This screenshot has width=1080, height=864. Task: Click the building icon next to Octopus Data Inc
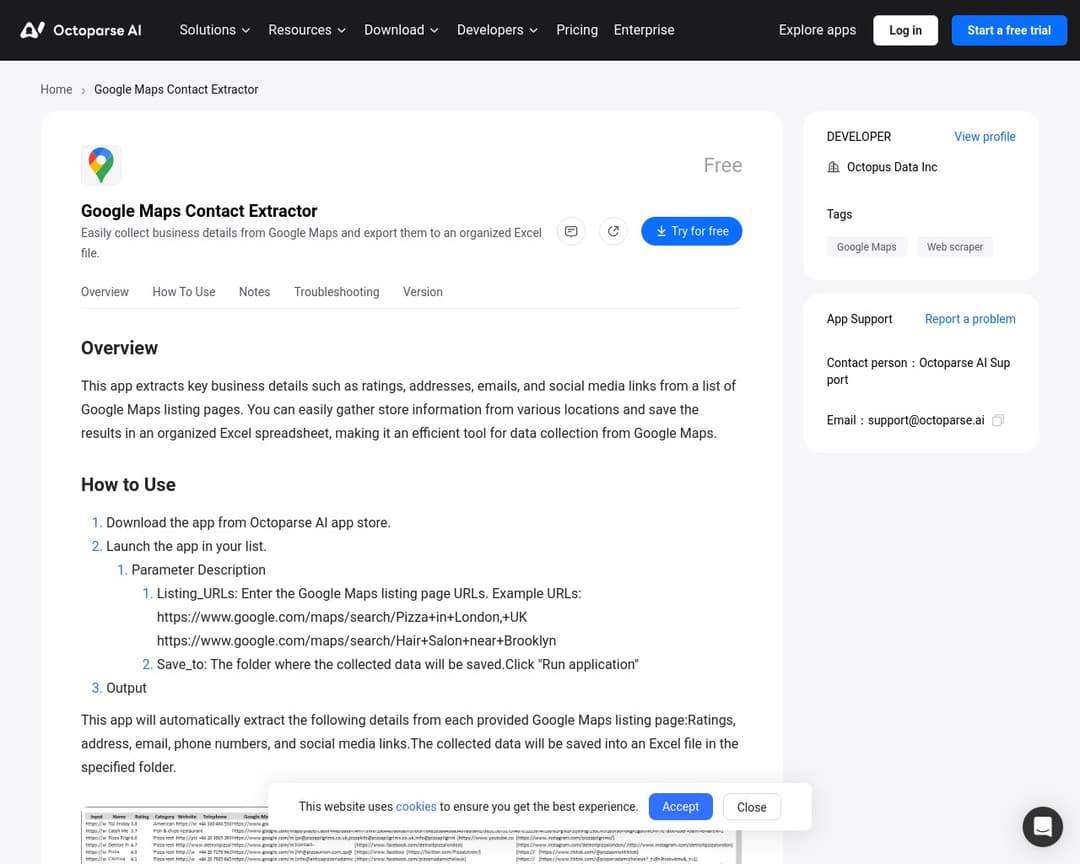(x=834, y=167)
